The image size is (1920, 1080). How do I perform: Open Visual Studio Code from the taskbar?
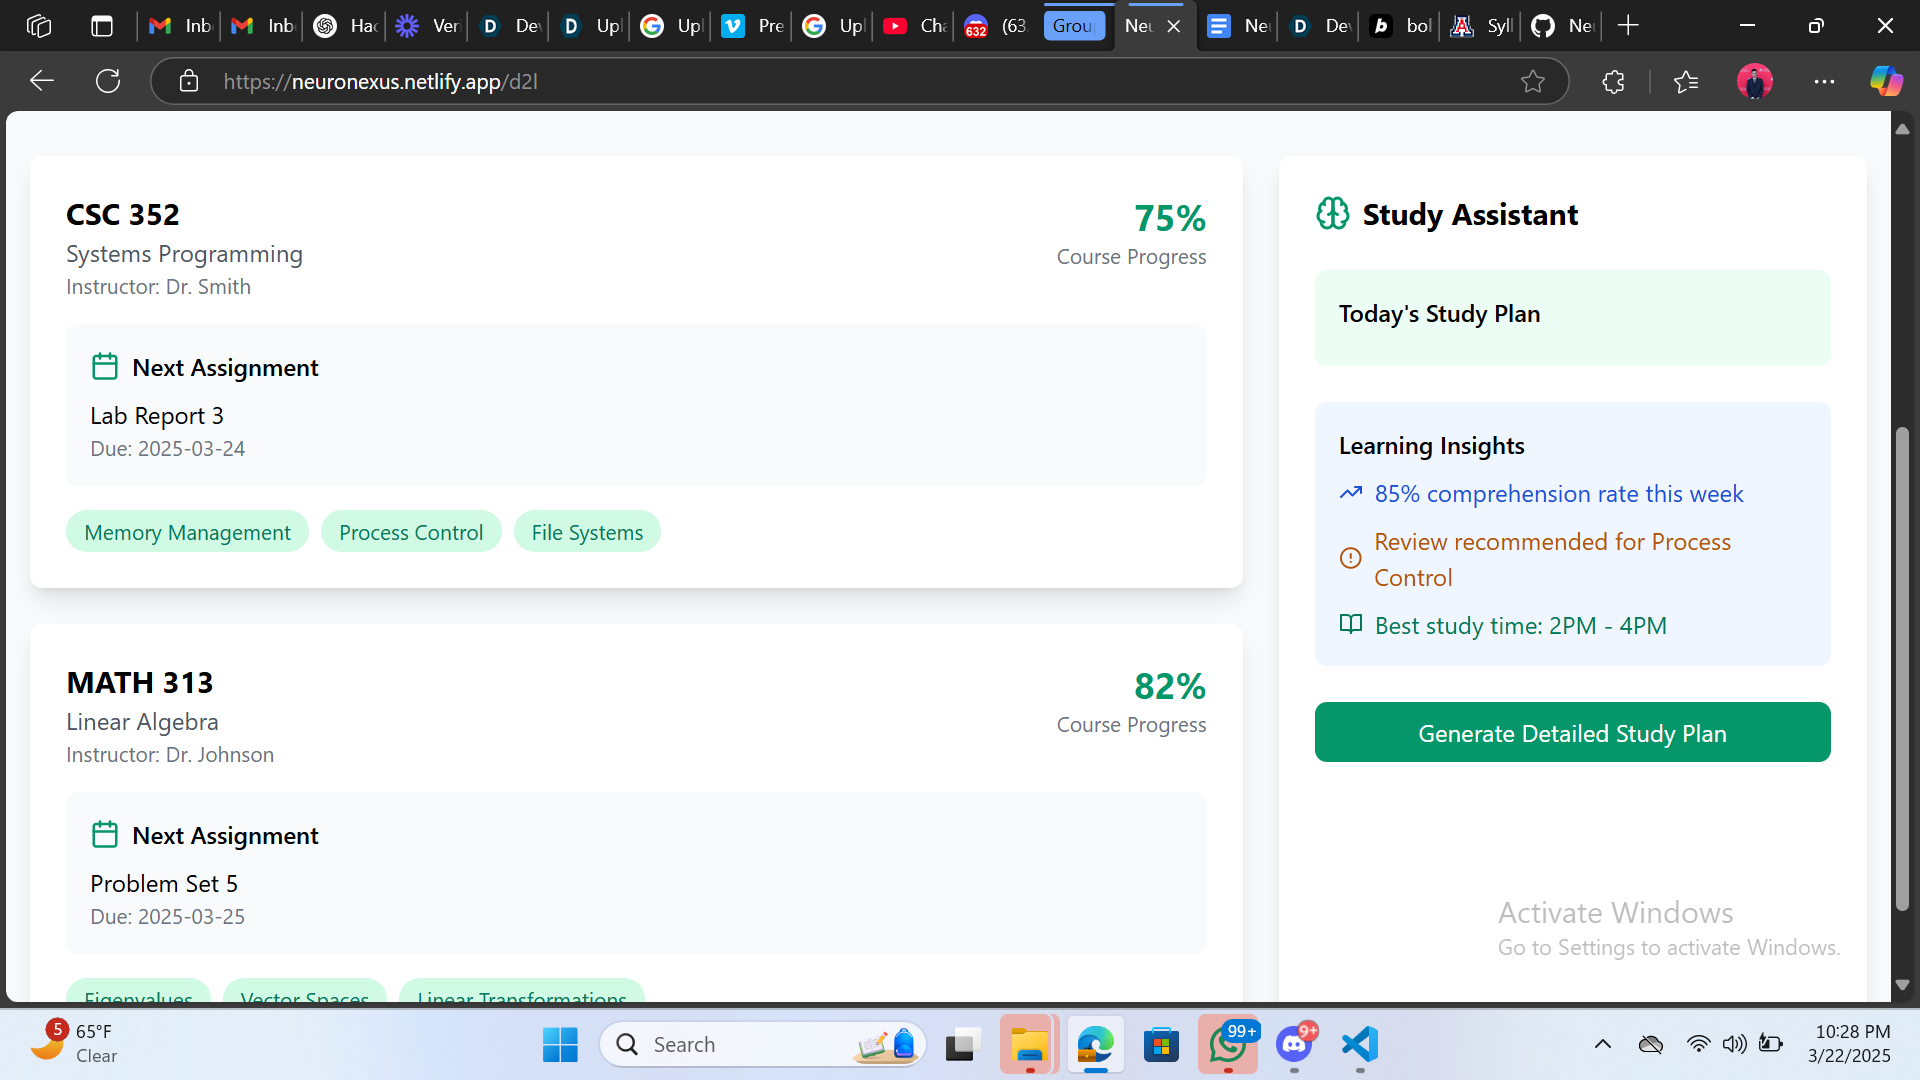coord(1360,1045)
